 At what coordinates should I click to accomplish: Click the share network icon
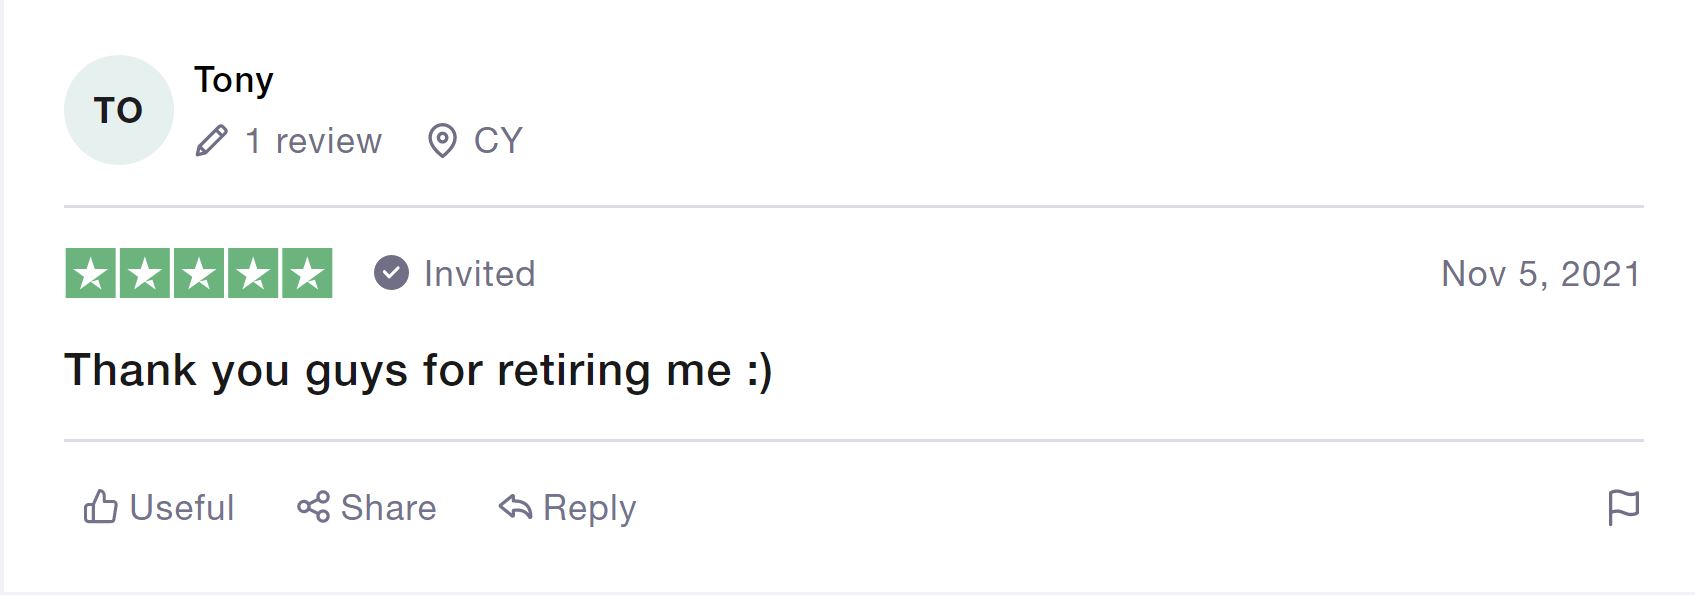pos(313,507)
